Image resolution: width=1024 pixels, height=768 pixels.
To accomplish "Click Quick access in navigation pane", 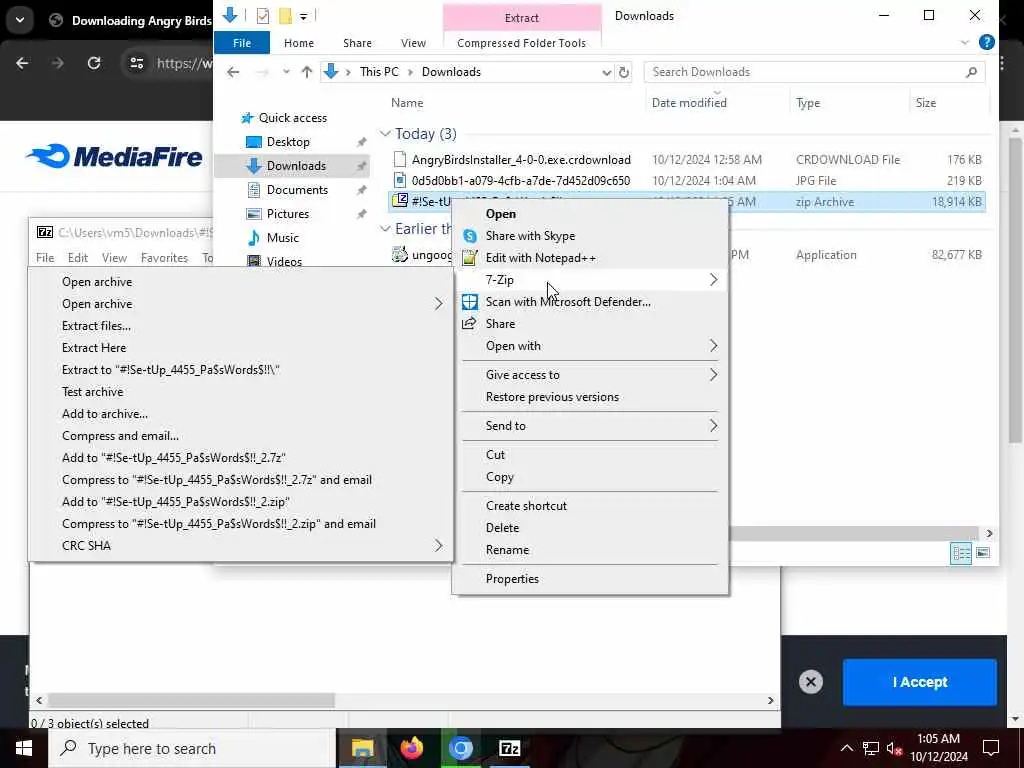I will click(293, 118).
